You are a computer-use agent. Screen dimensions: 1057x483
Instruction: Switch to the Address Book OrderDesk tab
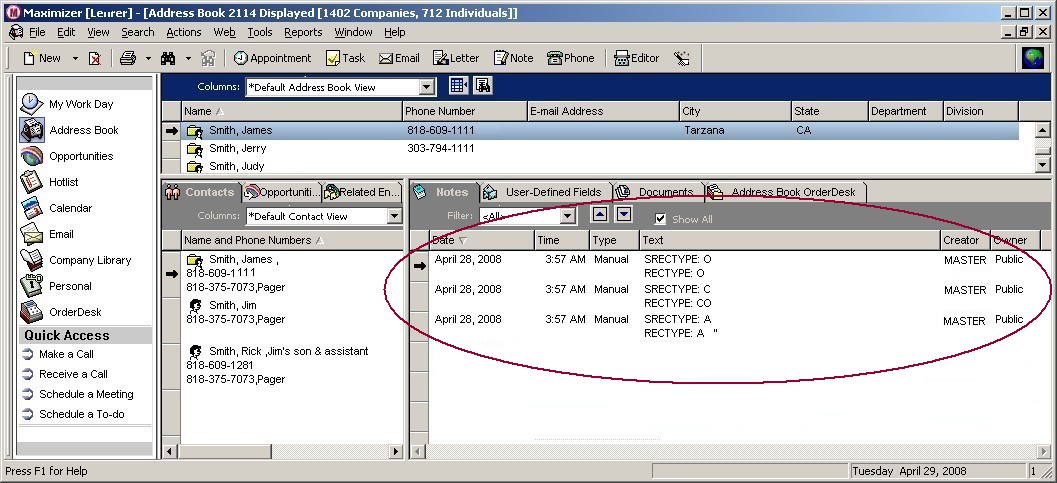[x=784, y=192]
